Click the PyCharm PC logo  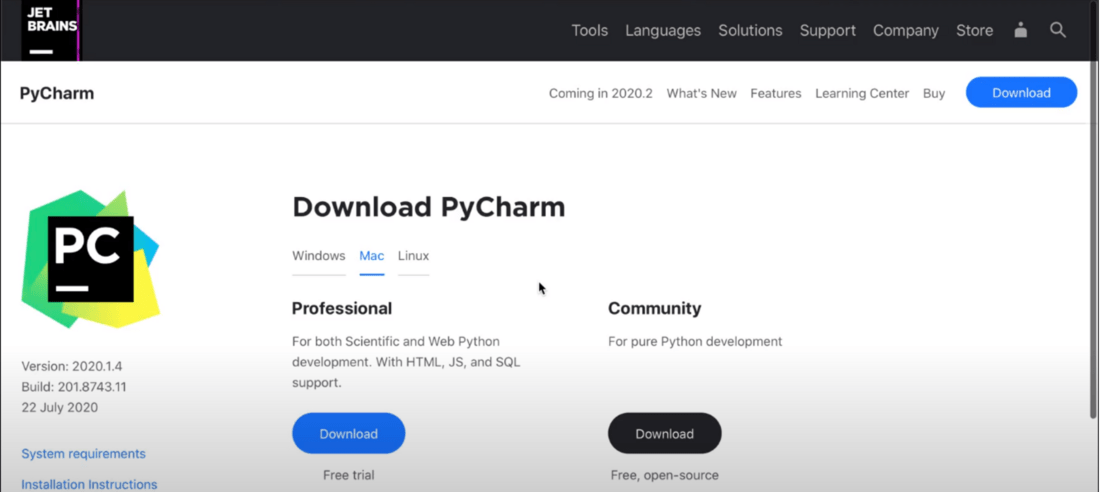click(90, 258)
